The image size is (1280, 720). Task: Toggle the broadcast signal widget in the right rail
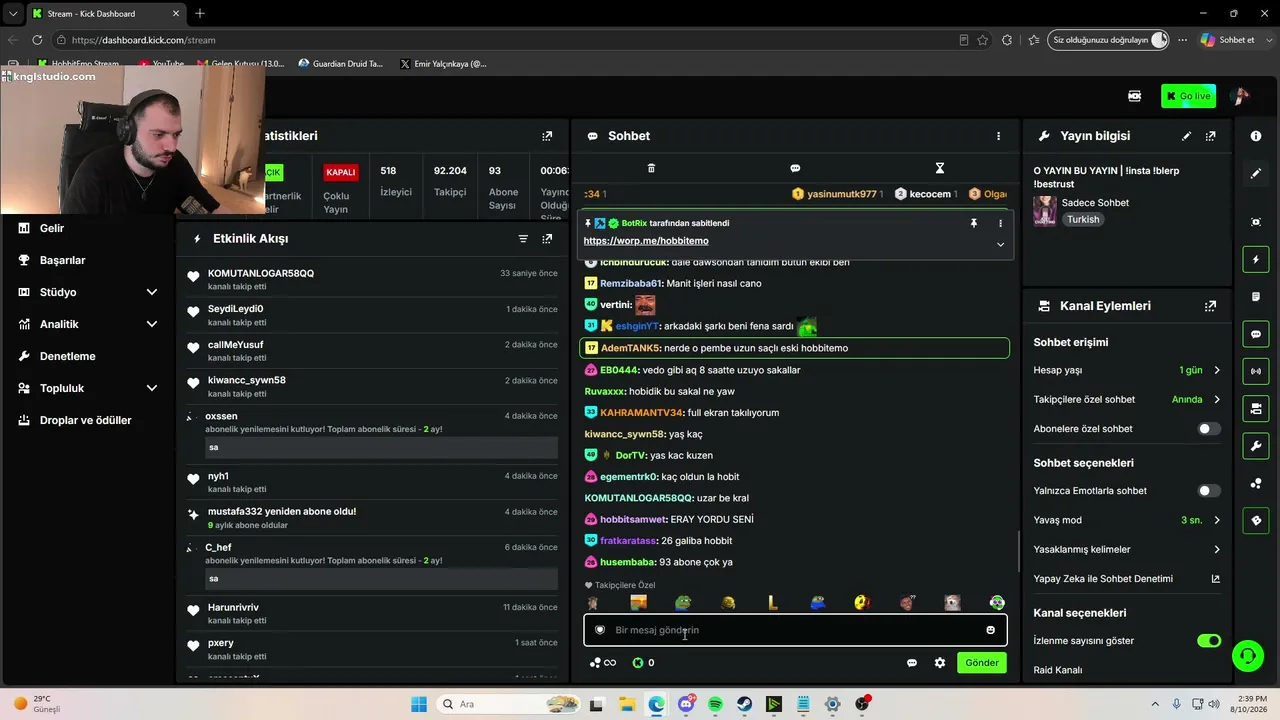1256,371
